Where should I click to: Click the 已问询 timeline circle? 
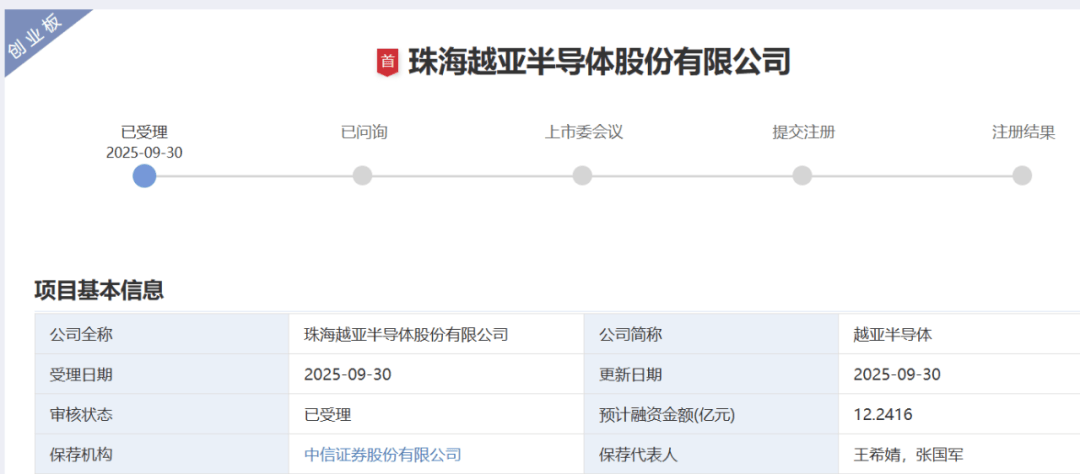[363, 176]
